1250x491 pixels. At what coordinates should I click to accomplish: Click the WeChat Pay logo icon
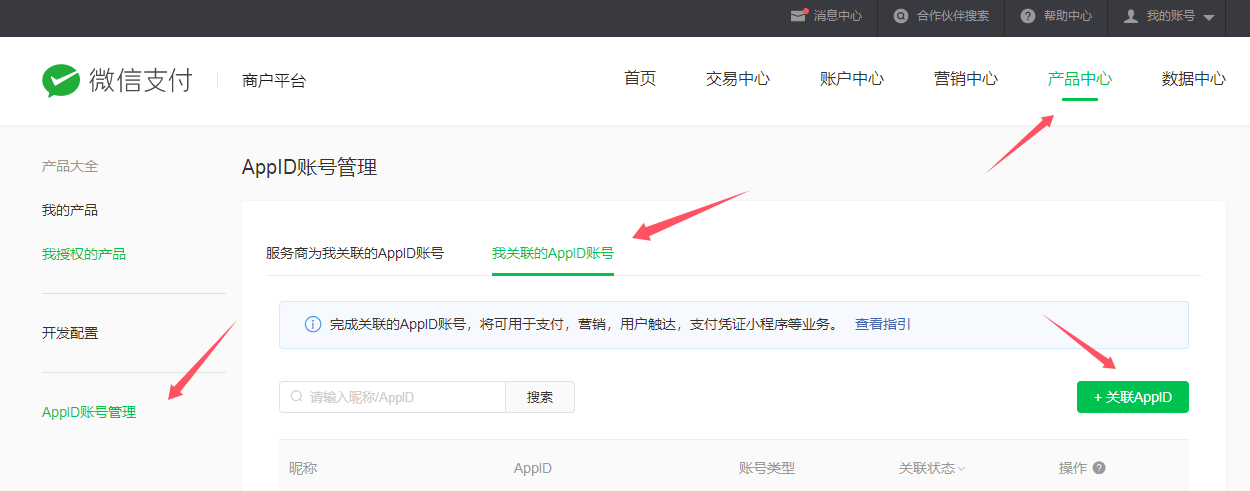[x=61, y=81]
